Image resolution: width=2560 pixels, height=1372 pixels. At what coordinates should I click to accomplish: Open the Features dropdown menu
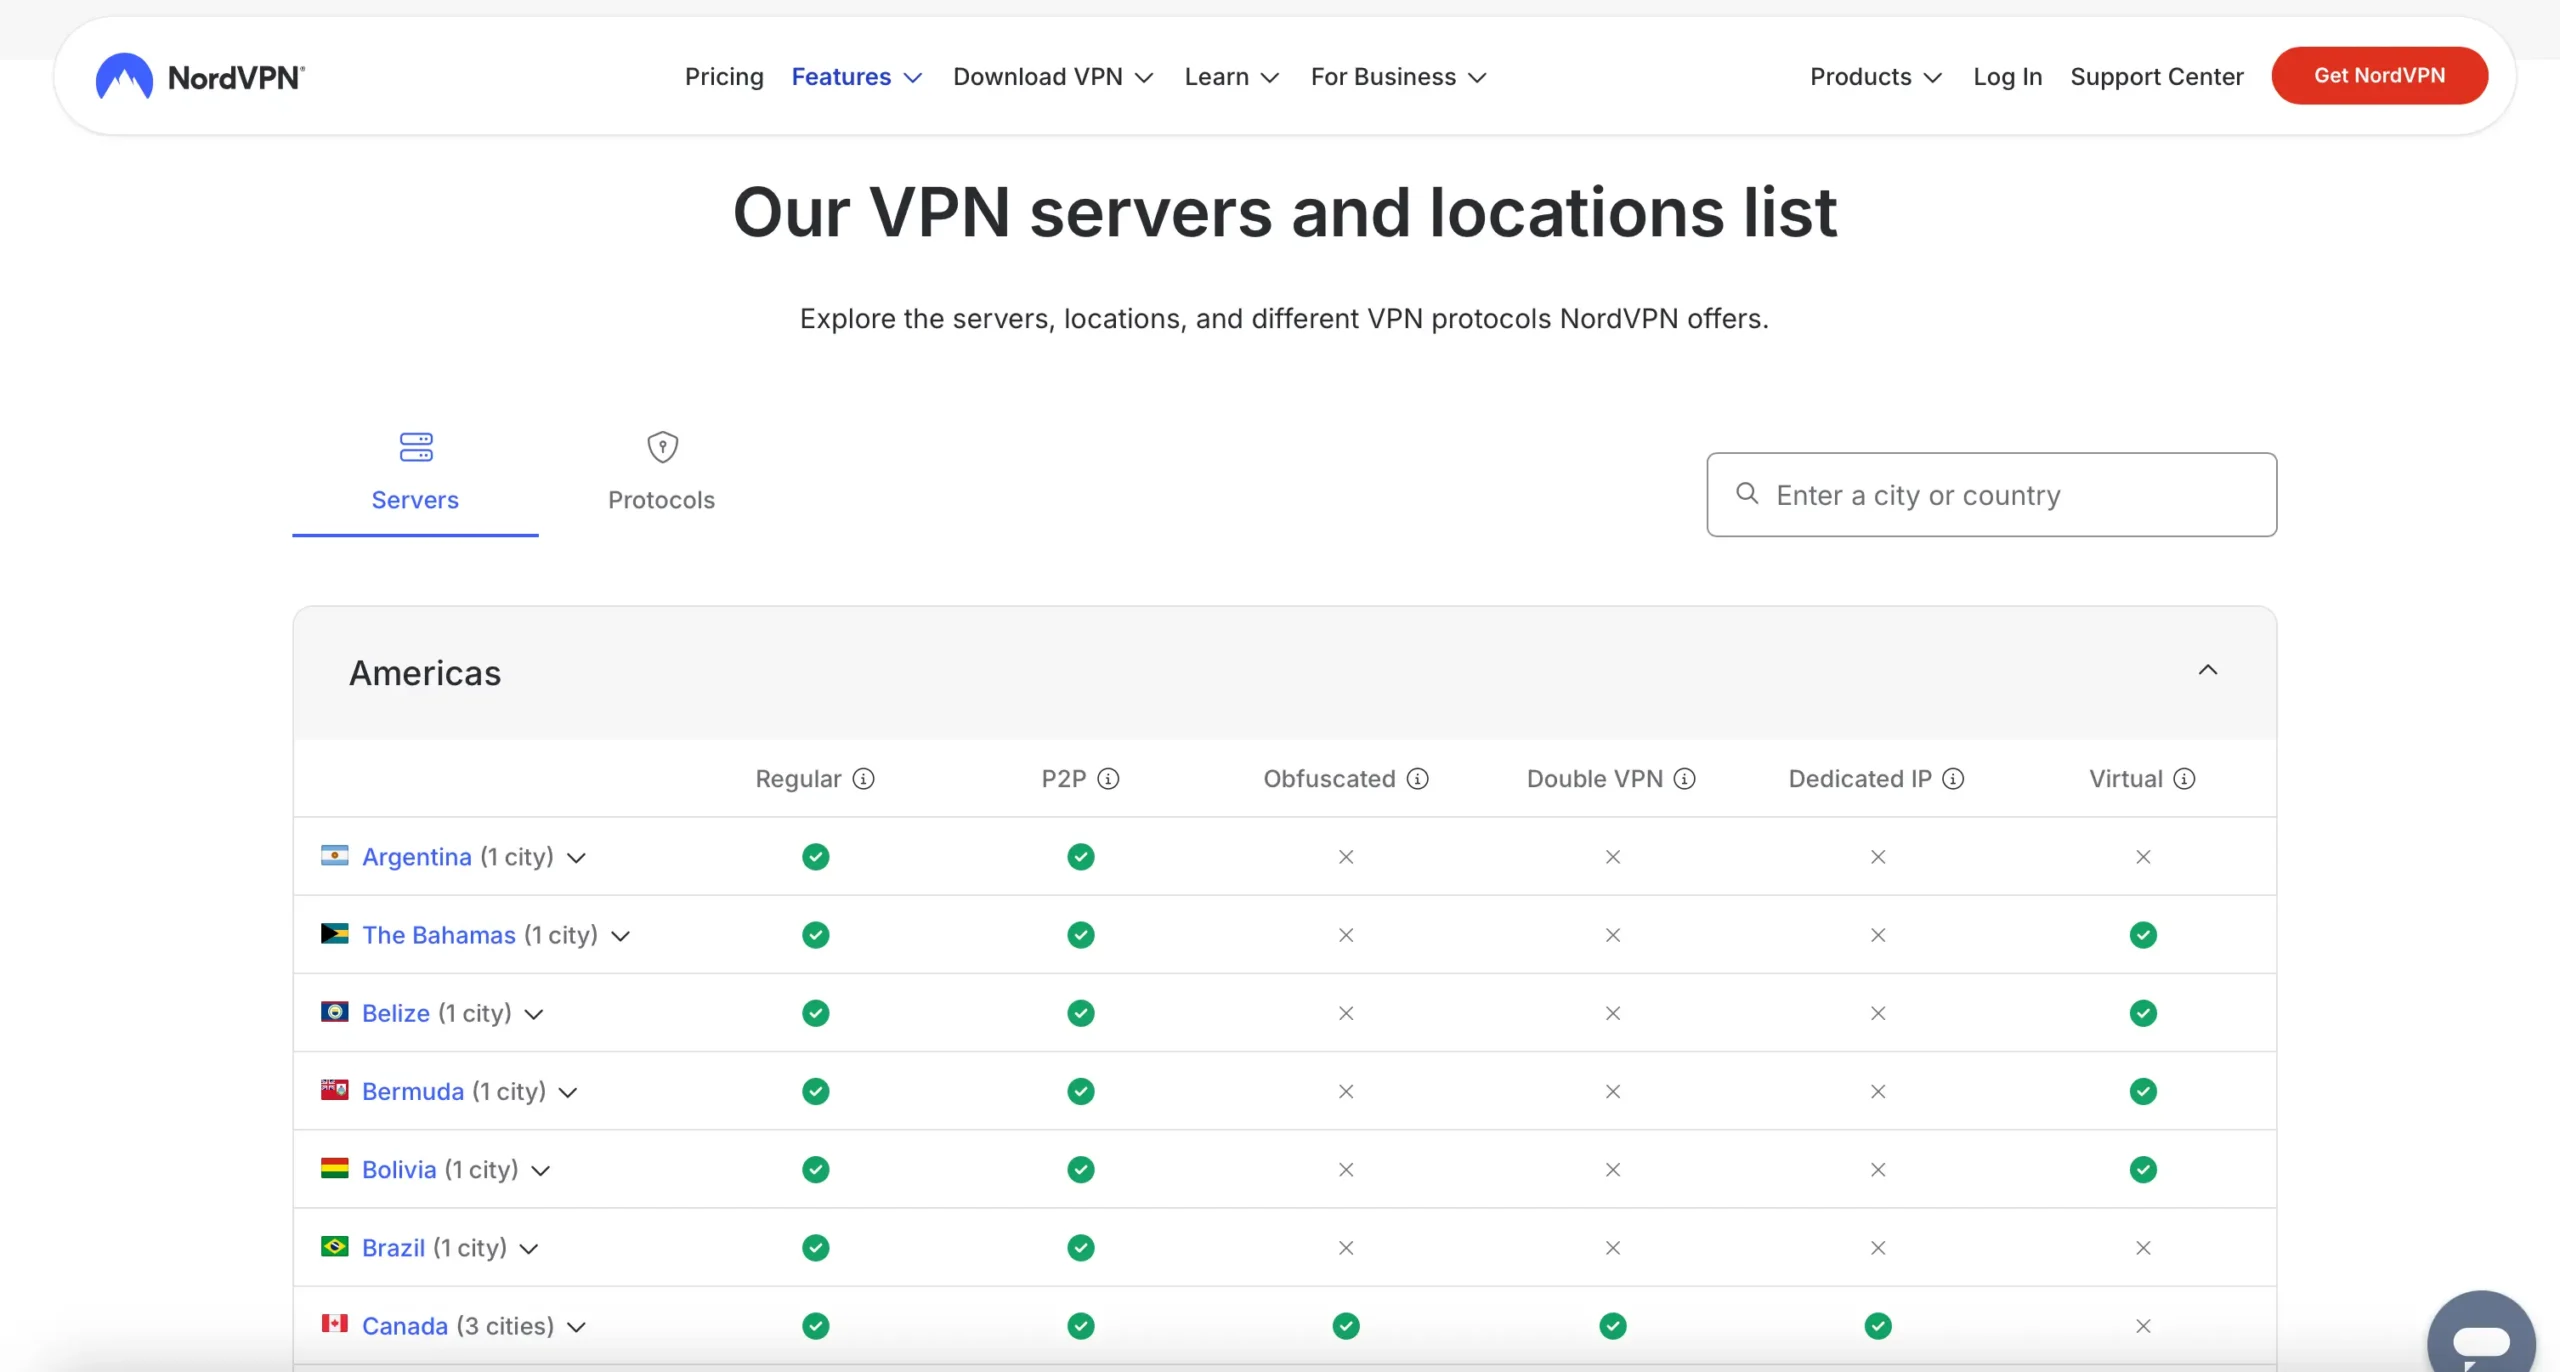(857, 77)
